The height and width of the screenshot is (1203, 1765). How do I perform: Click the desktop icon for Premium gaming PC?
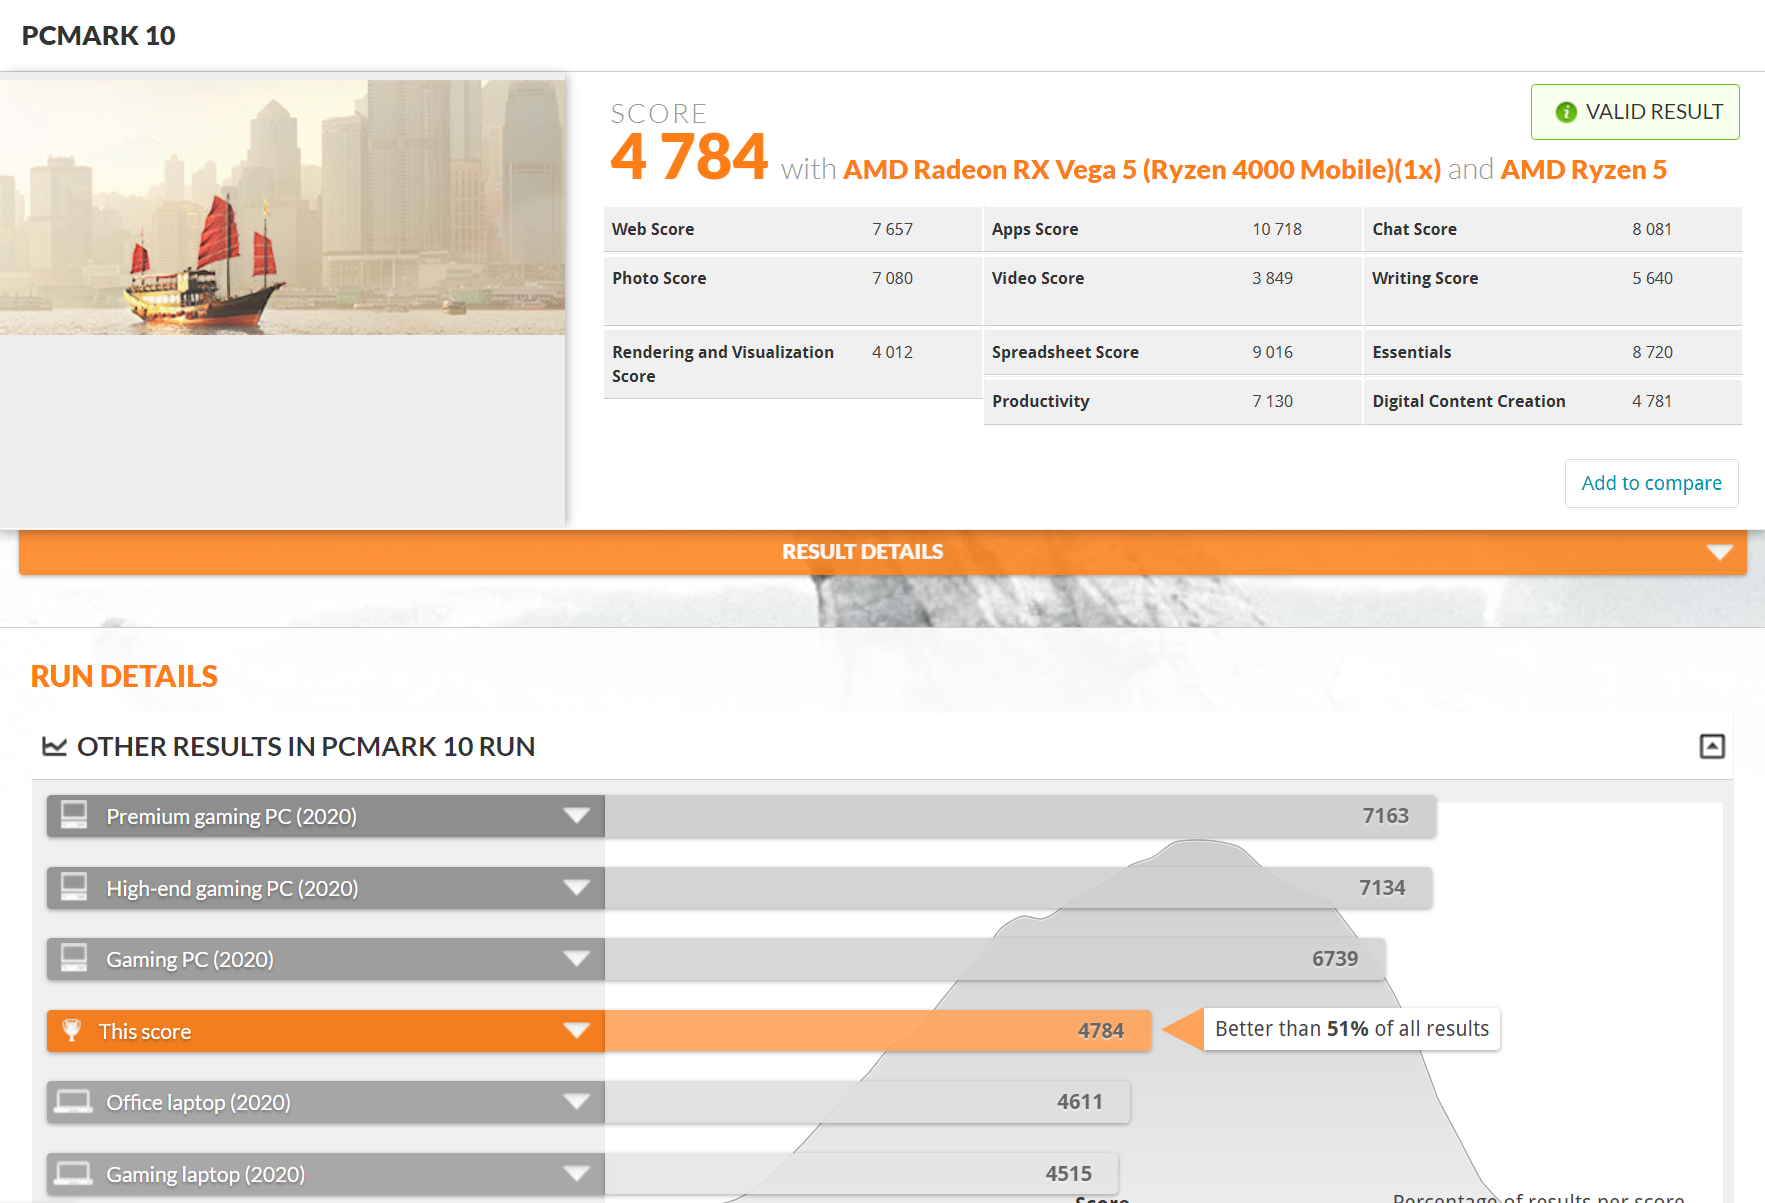point(74,815)
